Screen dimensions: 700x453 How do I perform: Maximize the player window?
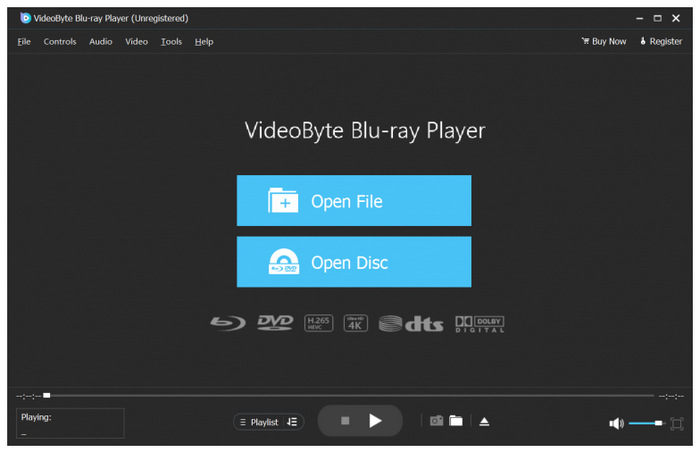tap(658, 18)
